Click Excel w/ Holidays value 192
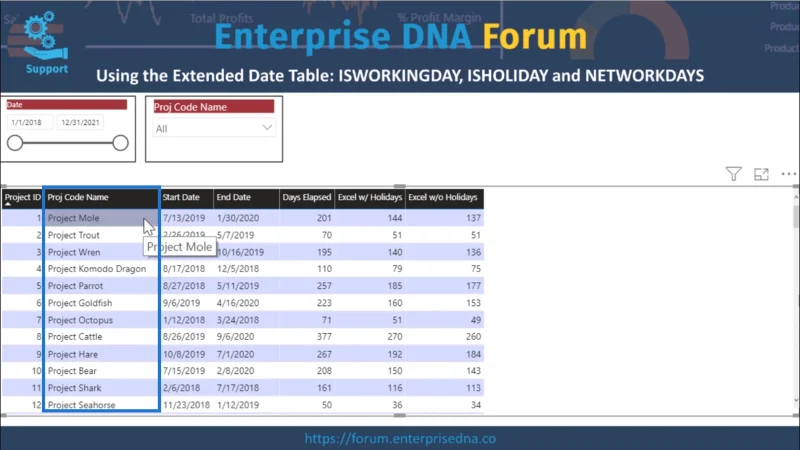Viewport: 800px width, 450px height. (x=395, y=354)
